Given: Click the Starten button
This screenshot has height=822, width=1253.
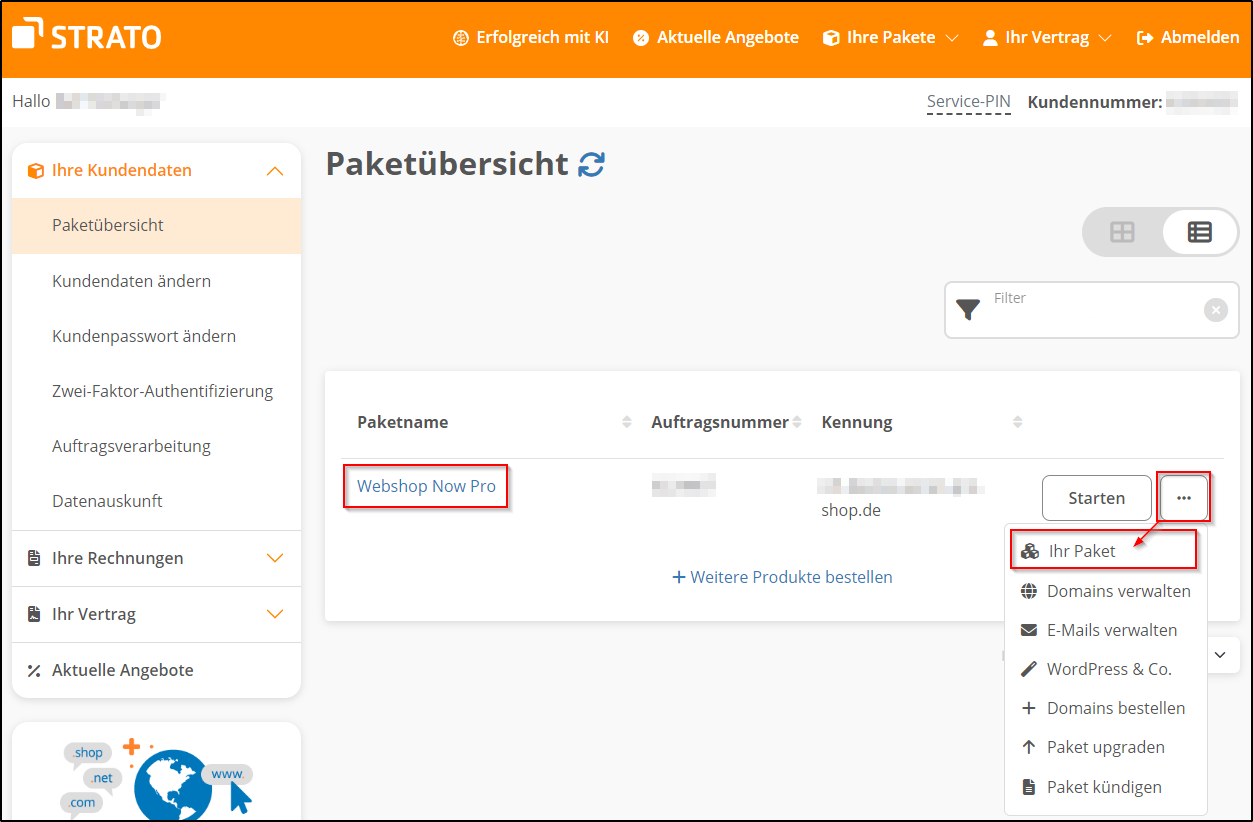Looking at the screenshot, I should (1096, 497).
